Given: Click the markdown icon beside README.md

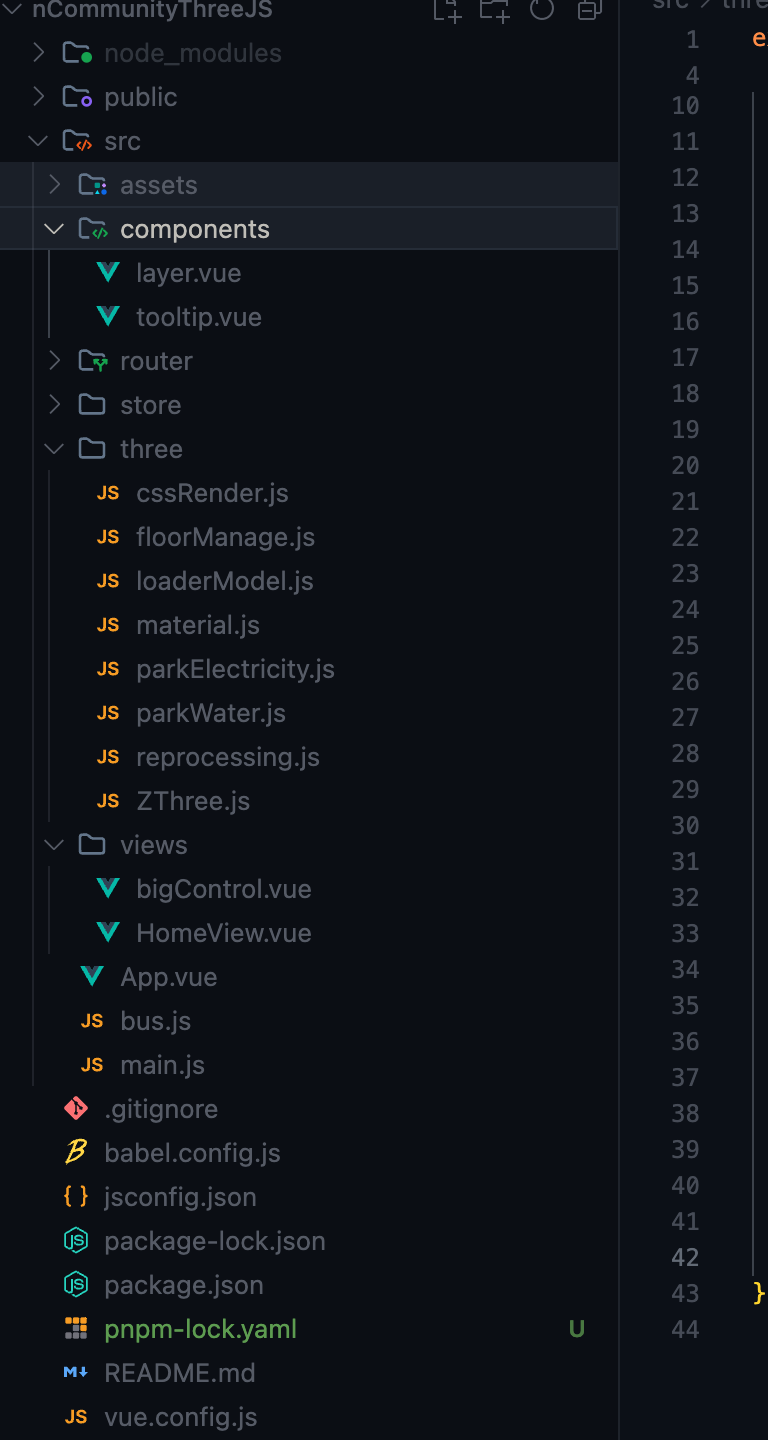Looking at the screenshot, I should click(76, 1373).
